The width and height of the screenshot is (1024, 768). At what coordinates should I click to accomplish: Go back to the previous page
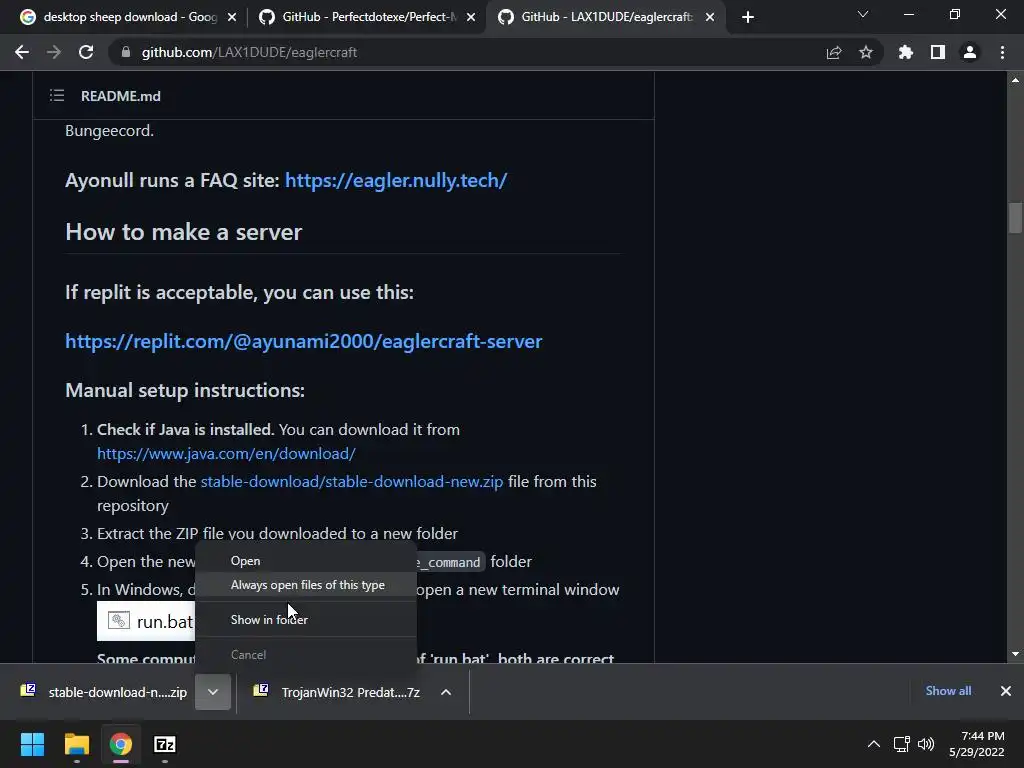pos(22,52)
